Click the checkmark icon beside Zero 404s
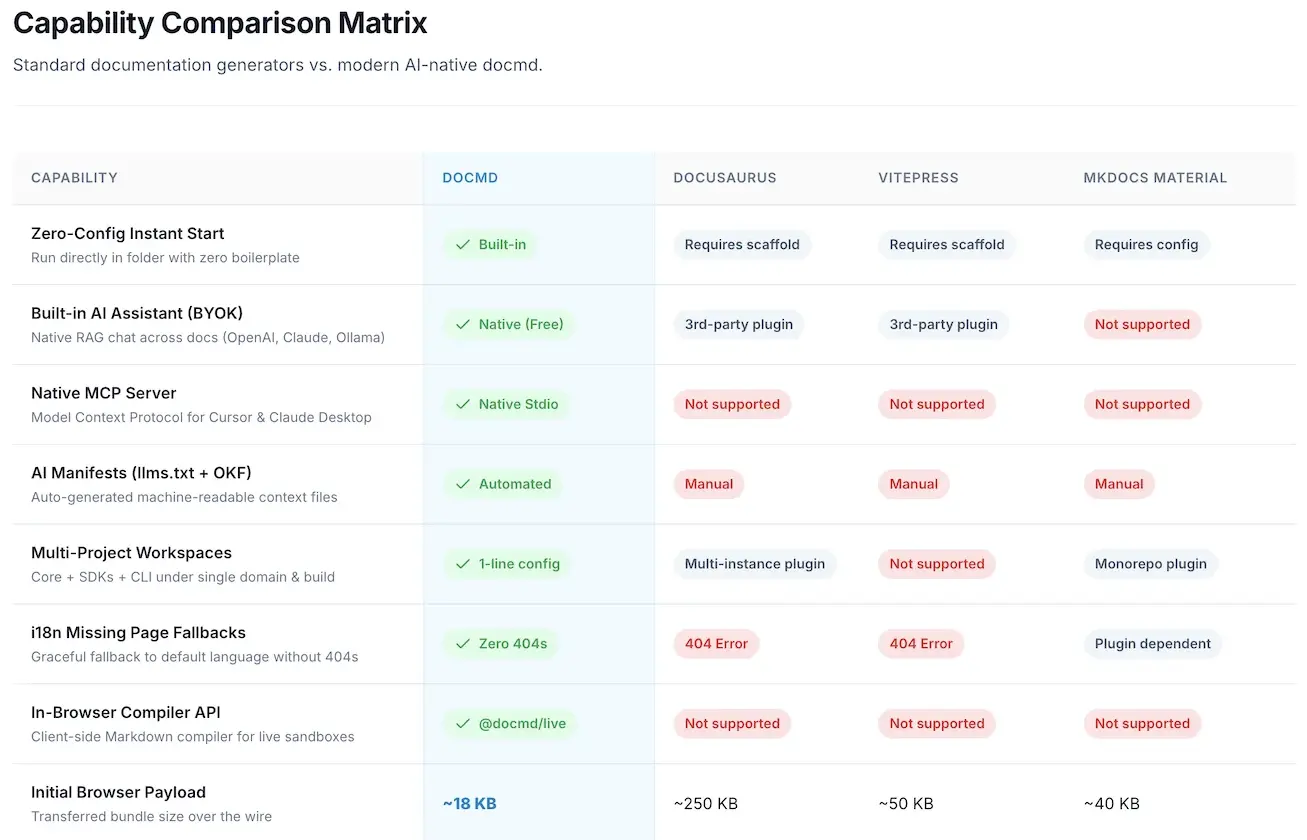1307x840 pixels. point(463,644)
